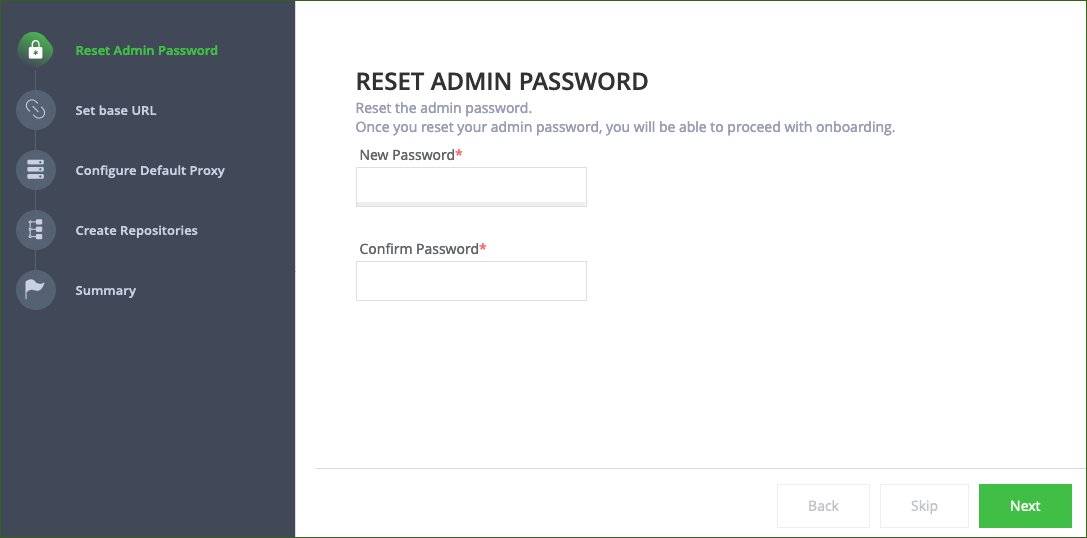Select the chain-link icon for base URL

click(x=35, y=110)
